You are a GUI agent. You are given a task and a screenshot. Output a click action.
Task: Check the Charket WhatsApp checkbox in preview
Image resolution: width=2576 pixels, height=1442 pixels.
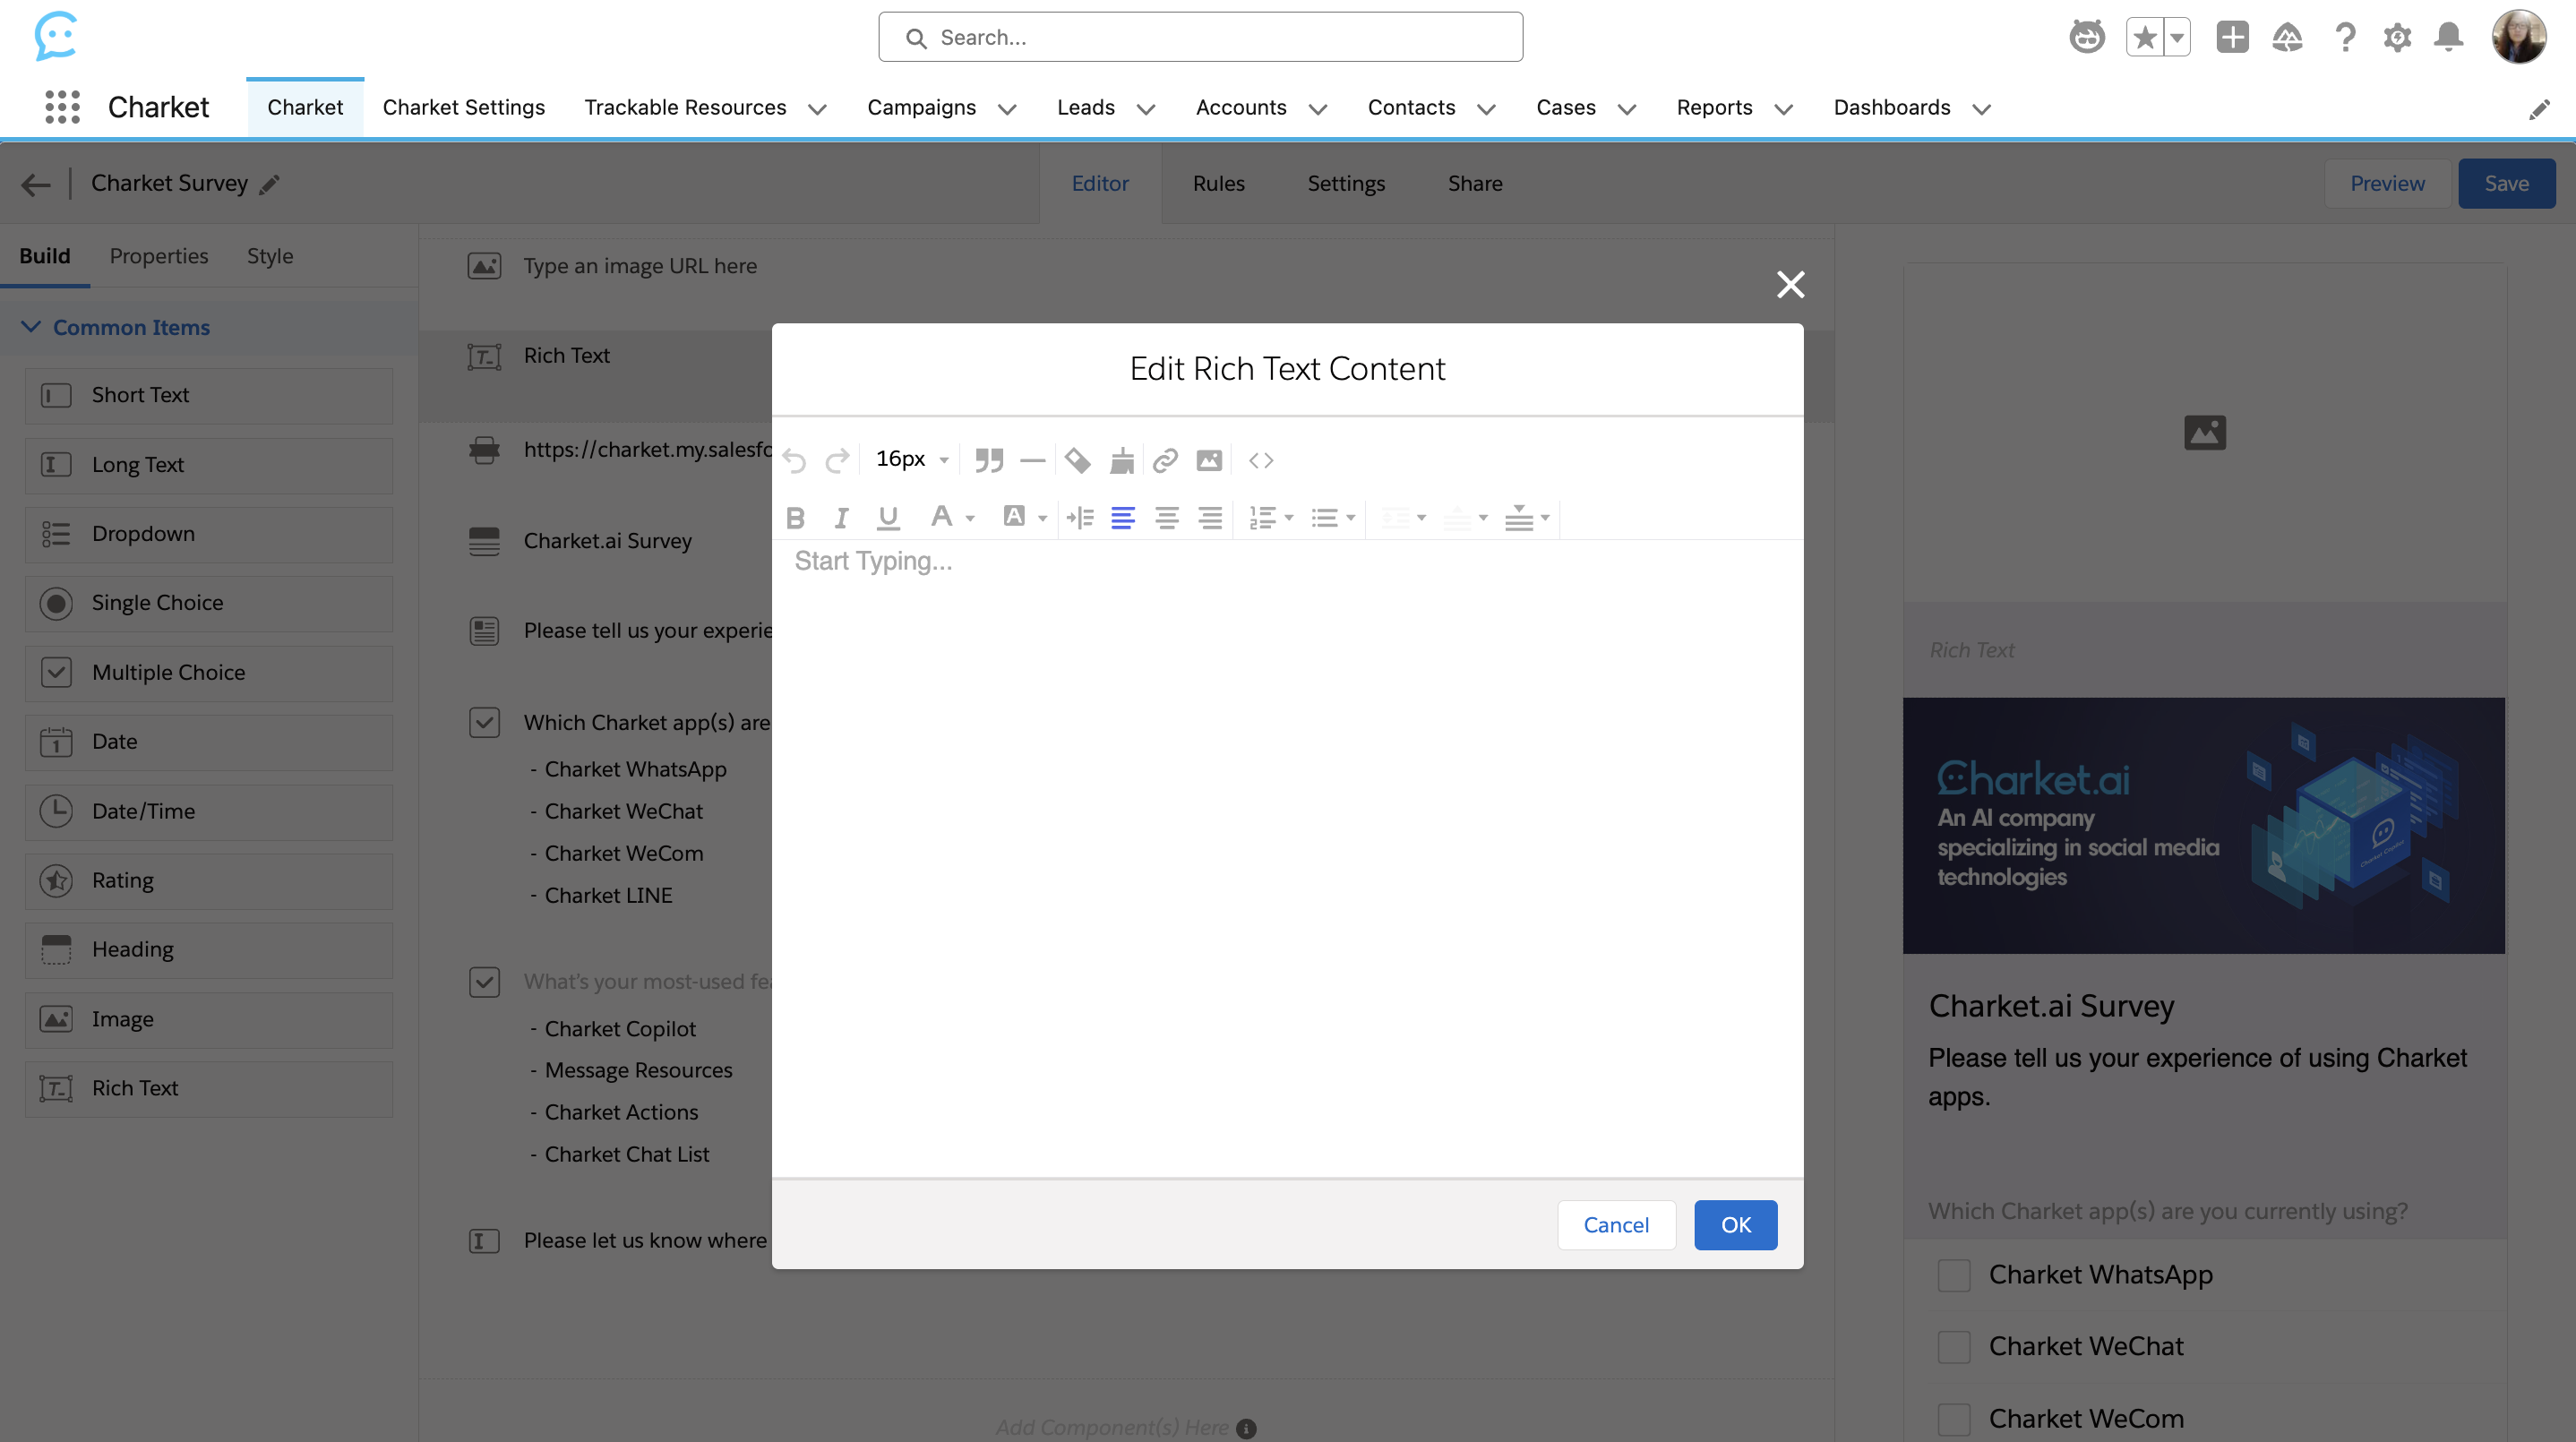1953,1275
